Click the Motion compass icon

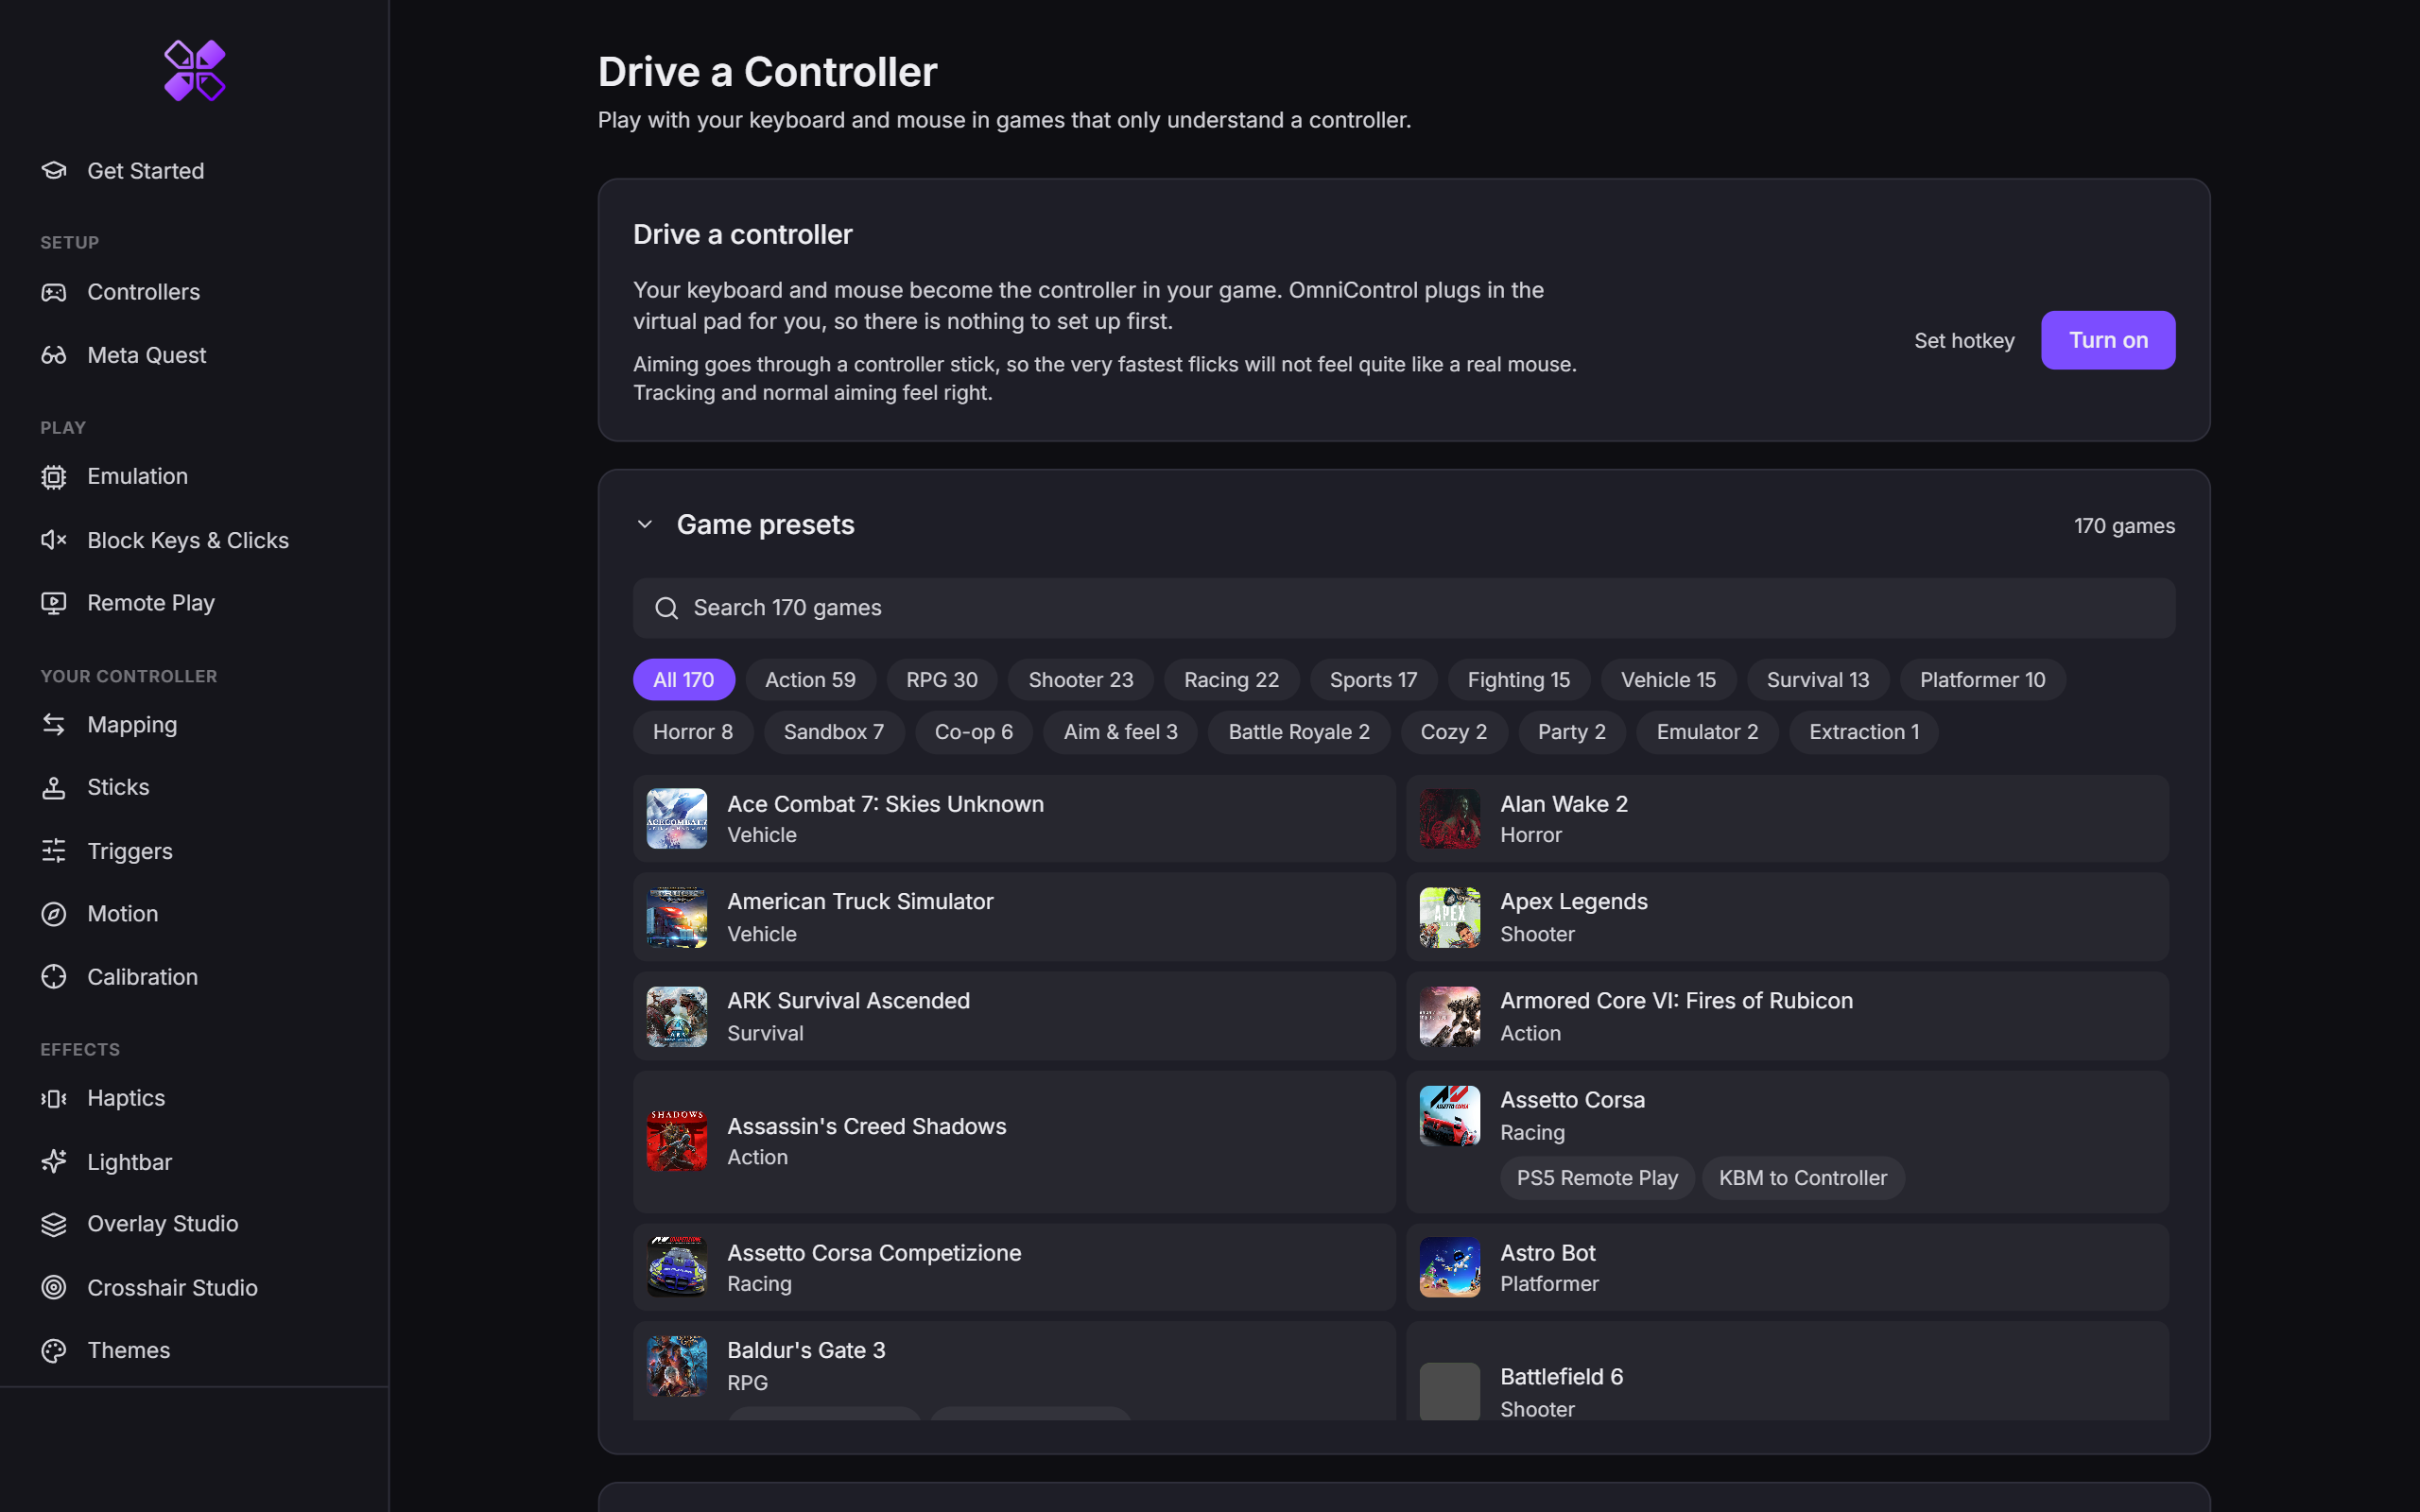tap(54, 914)
